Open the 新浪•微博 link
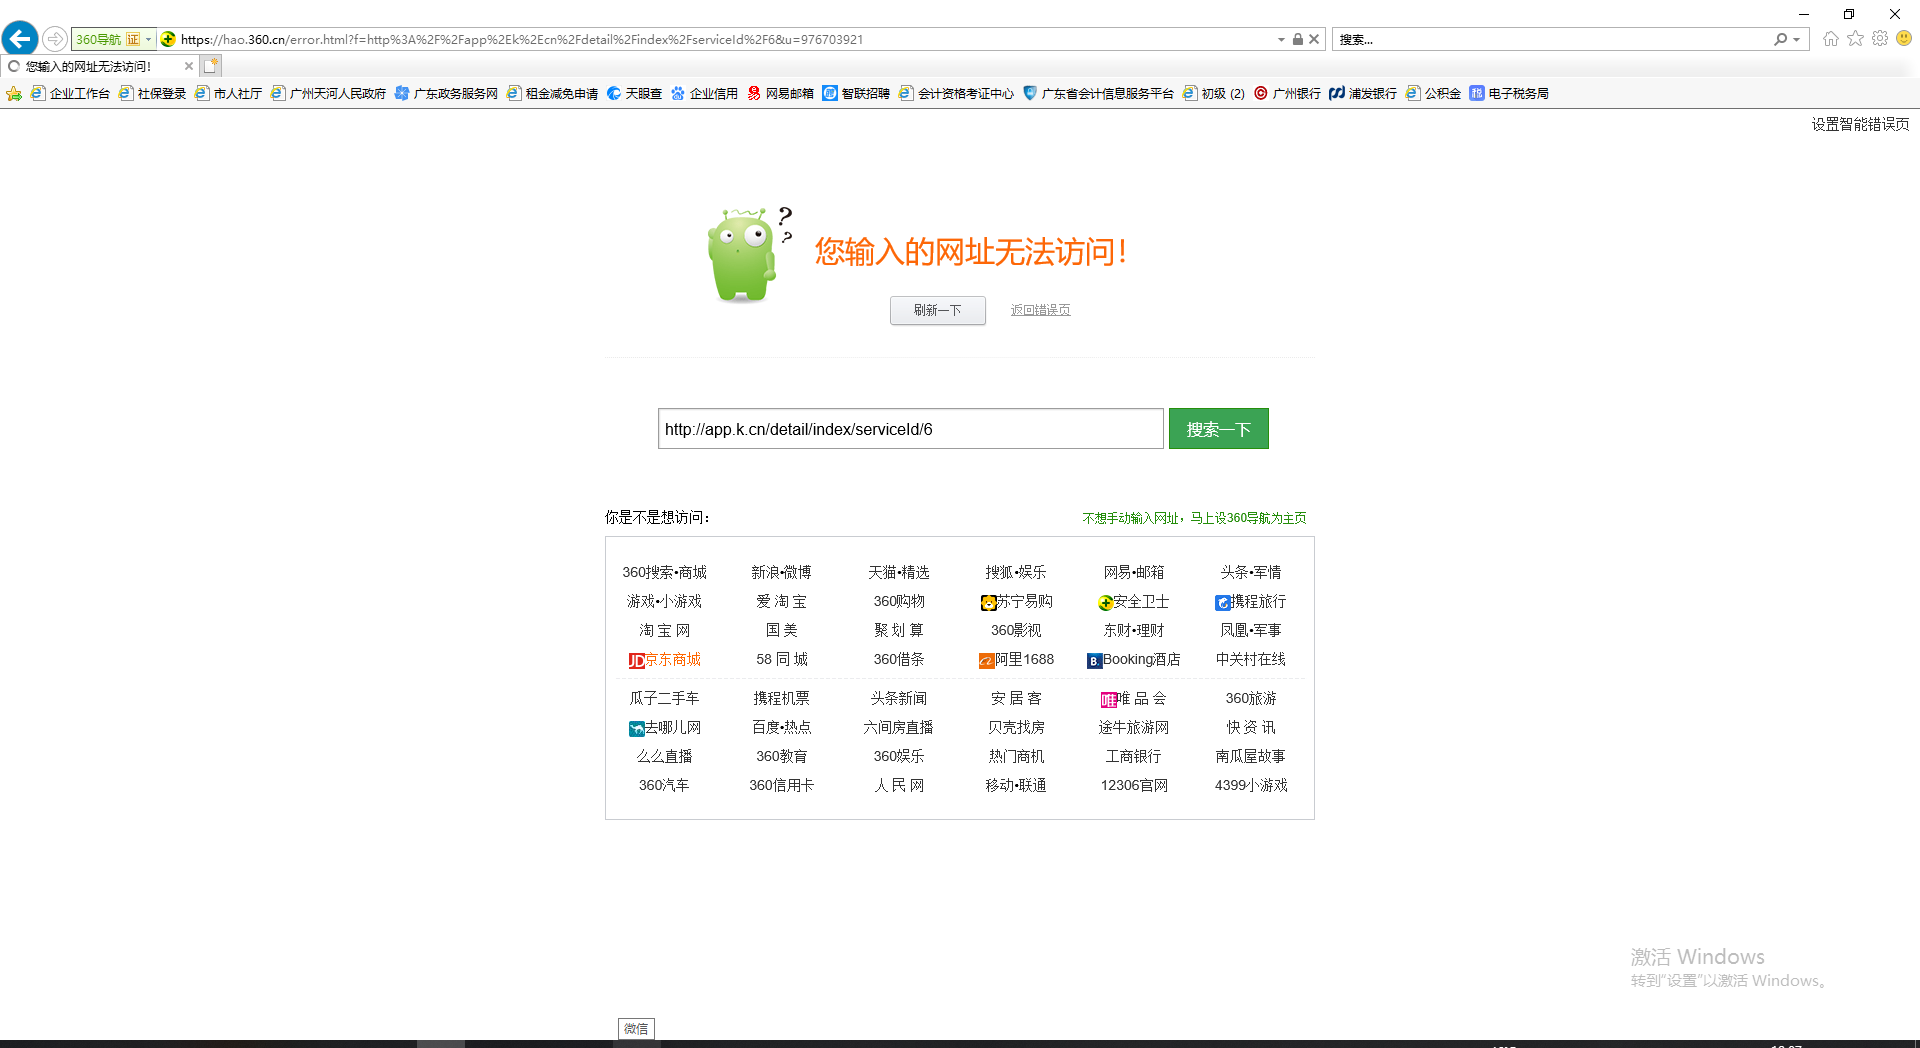The image size is (1920, 1048). coord(781,572)
